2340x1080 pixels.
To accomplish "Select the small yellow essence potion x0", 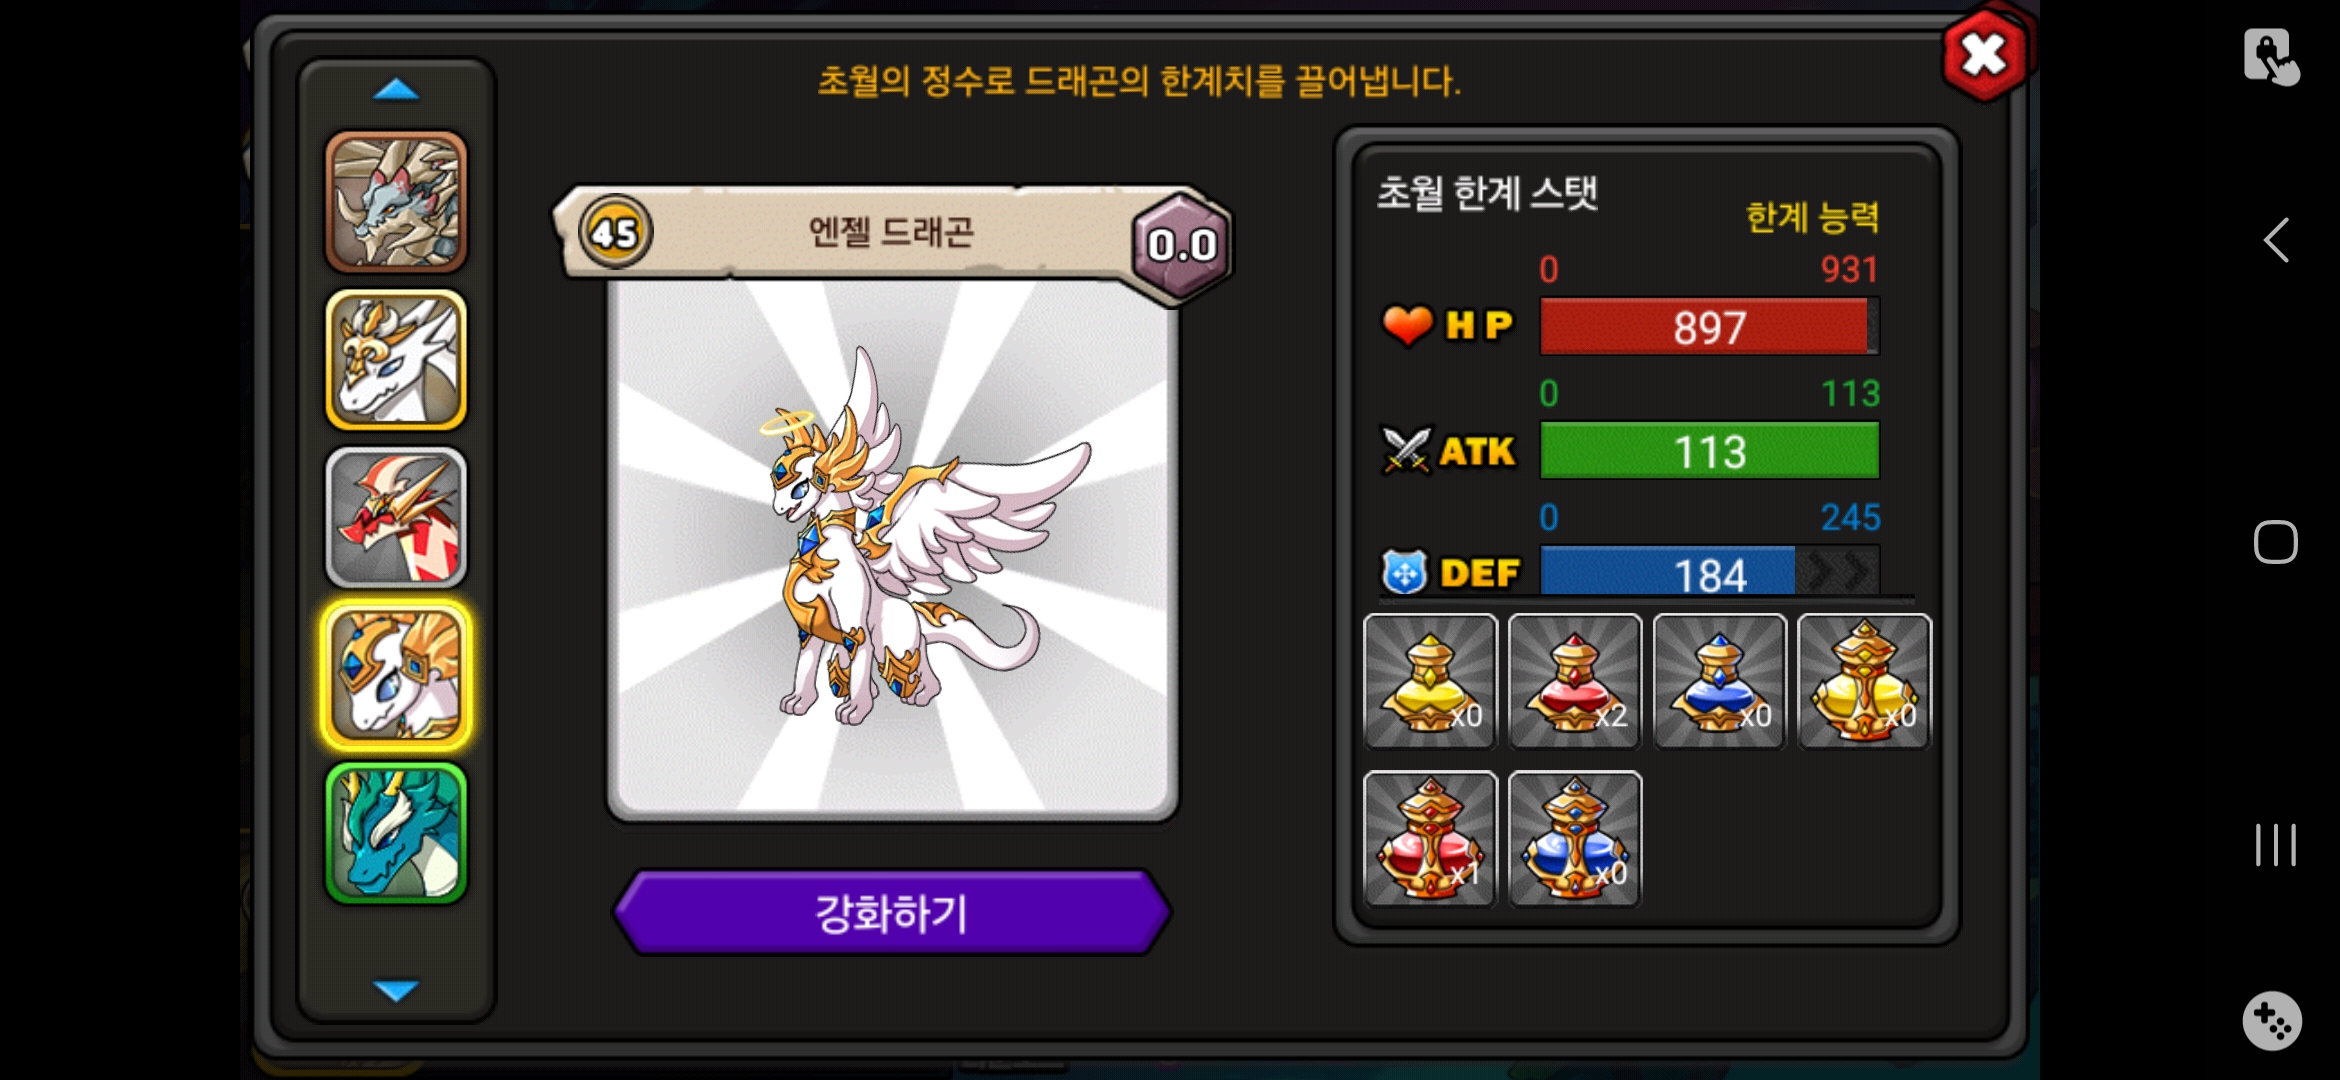I will [1430, 681].
